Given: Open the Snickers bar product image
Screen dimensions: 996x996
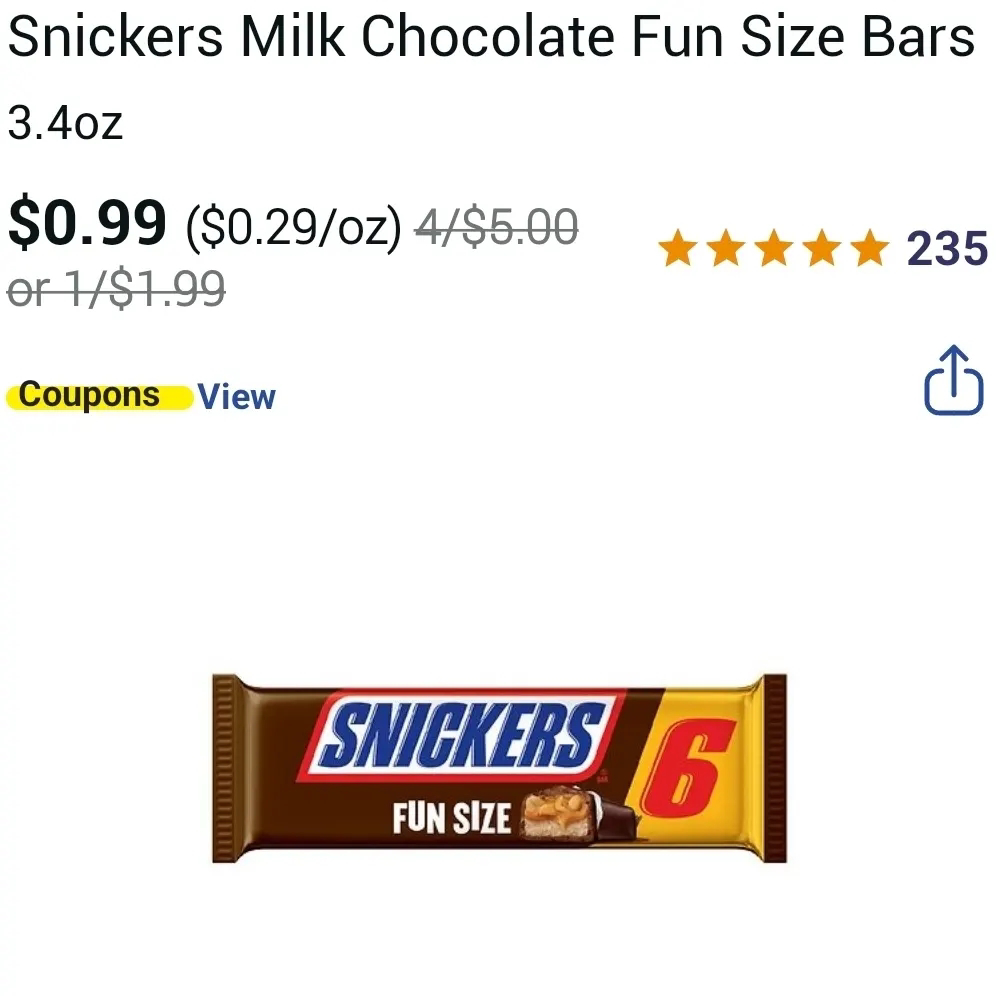Looking at the screenshot, I should 499,768.
